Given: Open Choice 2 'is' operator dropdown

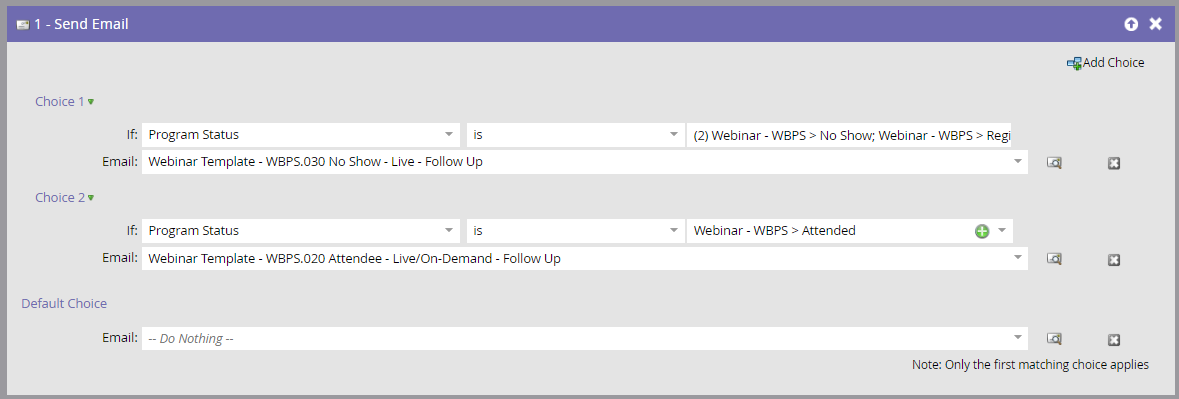Looking at the screenshot, I should pos(674,231).
